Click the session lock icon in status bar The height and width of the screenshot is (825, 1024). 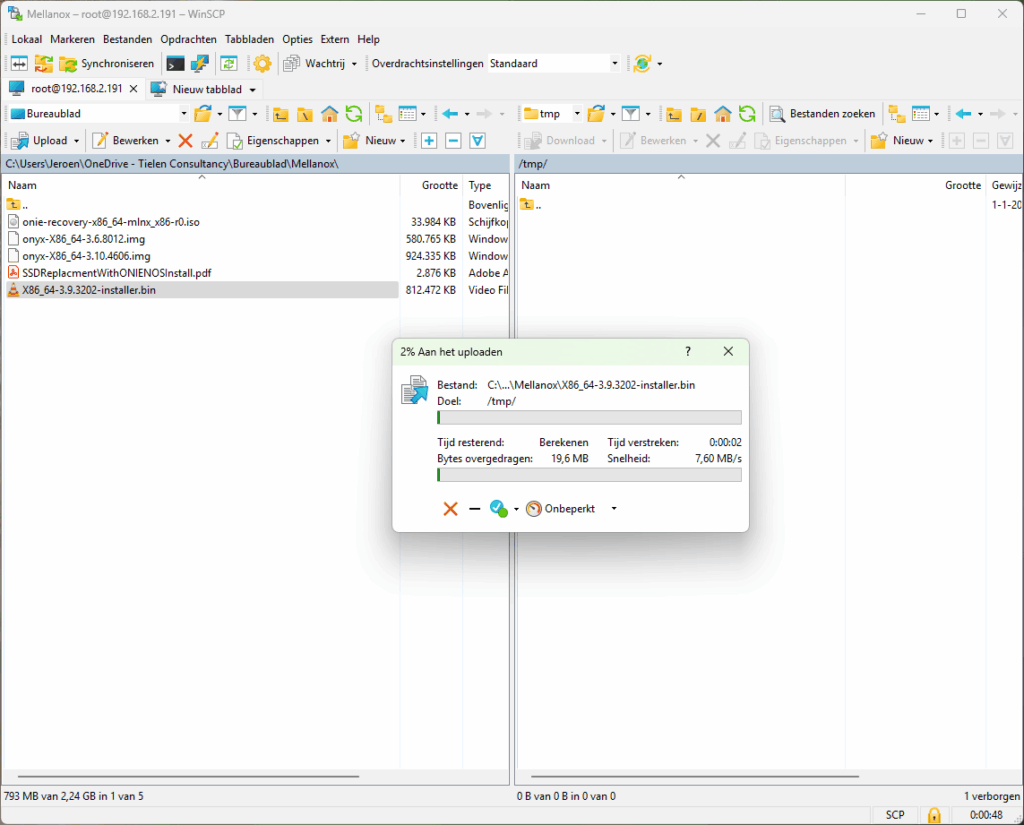935,815
